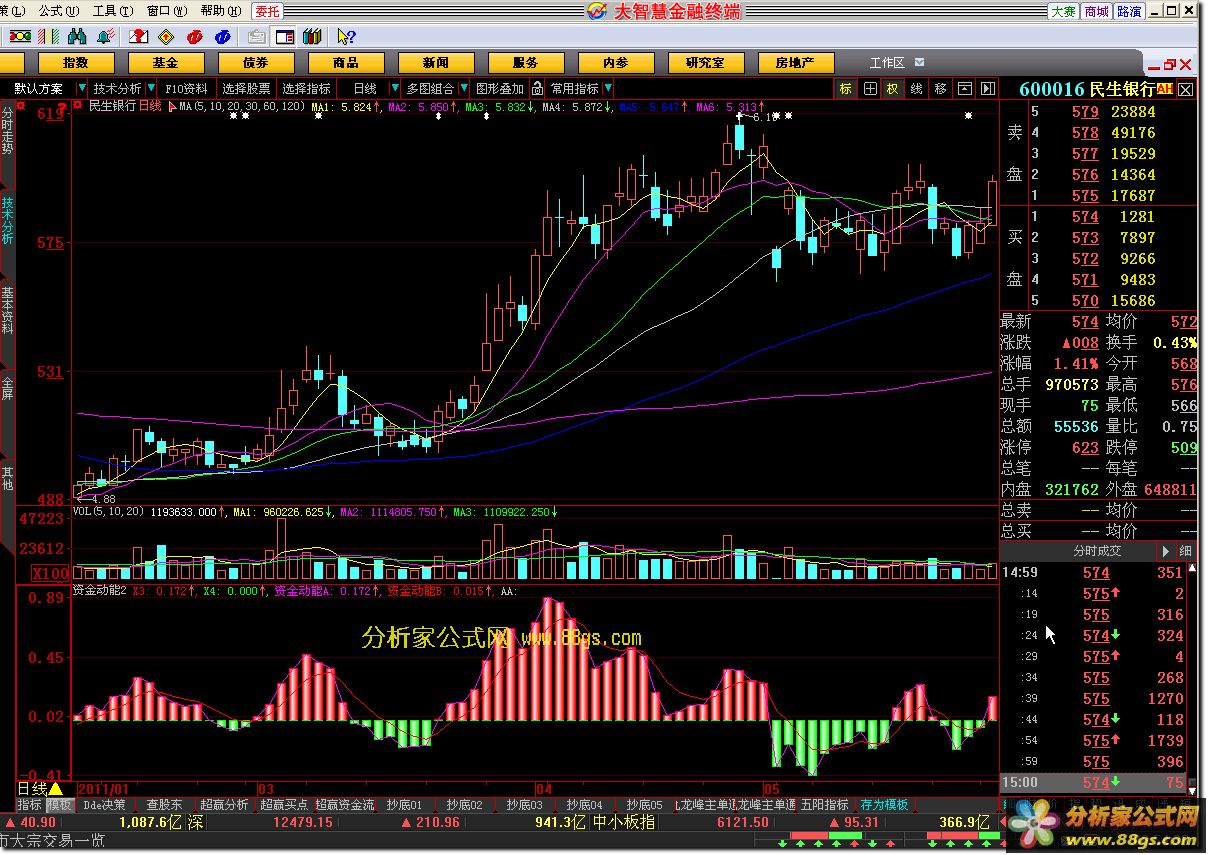Click the upward triangle frame icon
The image size is (1208, 855).
coord(964,89)
